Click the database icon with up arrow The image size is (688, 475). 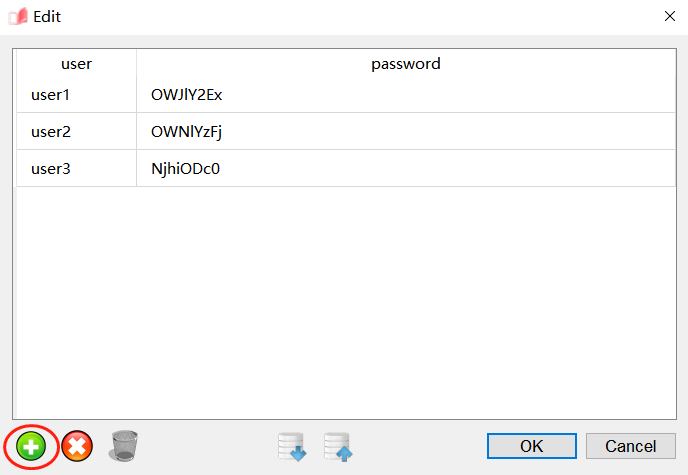point(338,447)
